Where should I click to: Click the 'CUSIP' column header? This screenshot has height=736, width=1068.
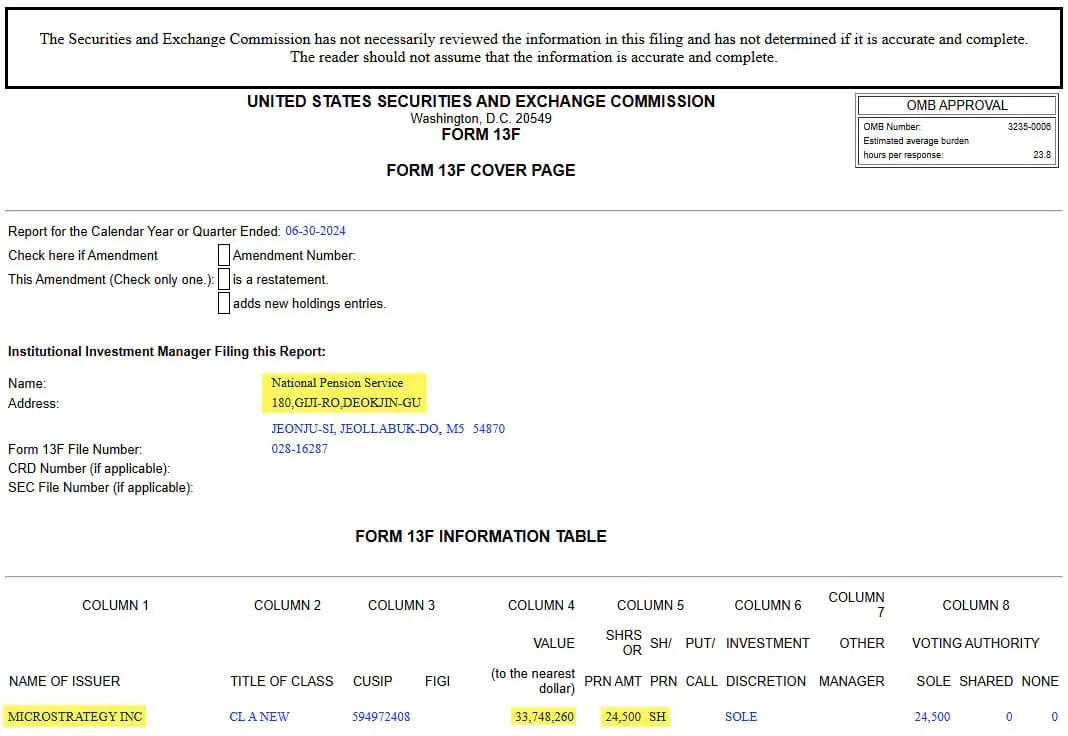pyautogui.click(x=373, y=681)
